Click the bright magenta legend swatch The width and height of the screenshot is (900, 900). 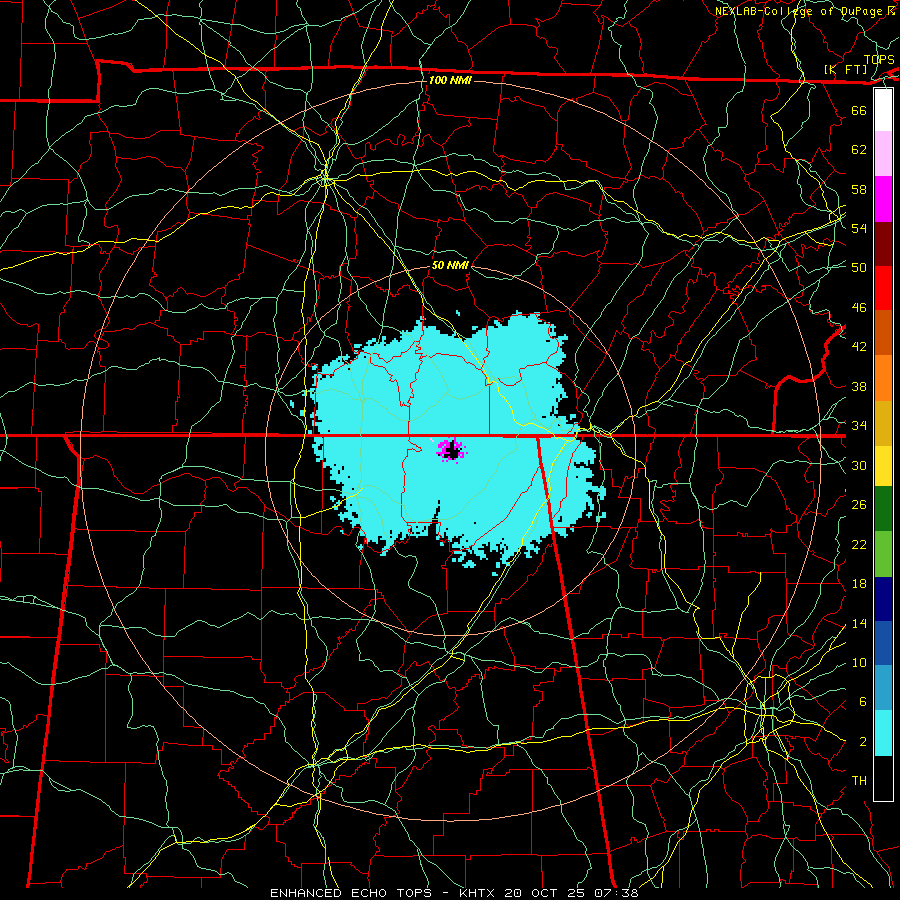pyautogui.click(x=883, y=199)
